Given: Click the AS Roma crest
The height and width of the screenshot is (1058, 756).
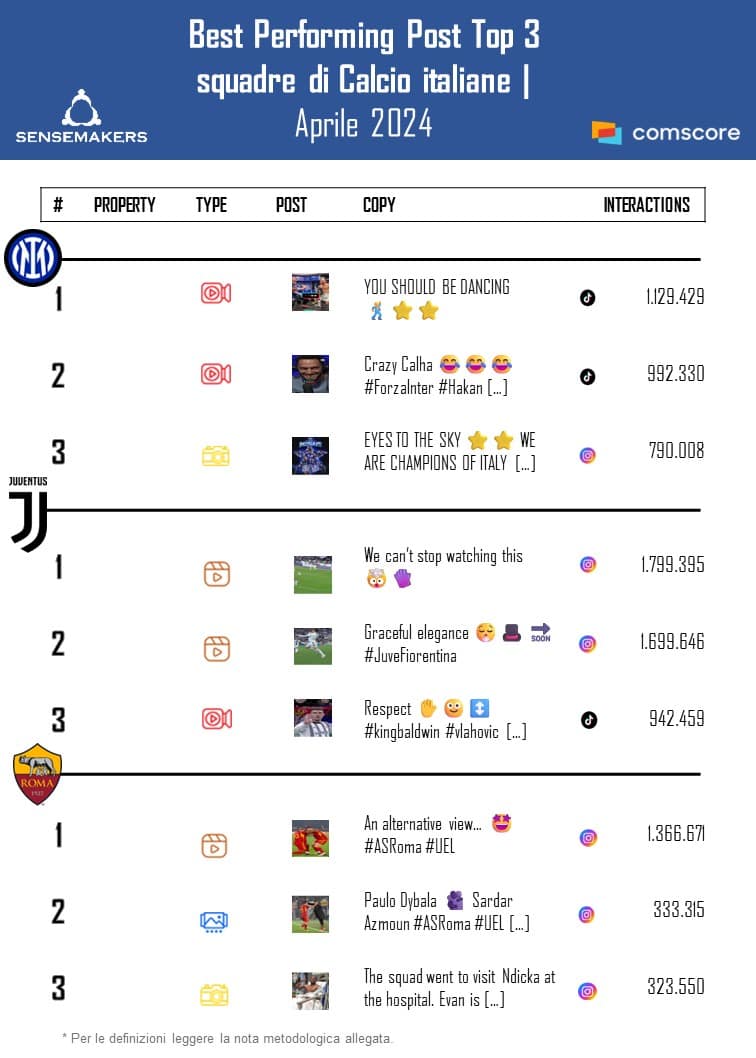Looking at the screenshot, I should point(37,774).
